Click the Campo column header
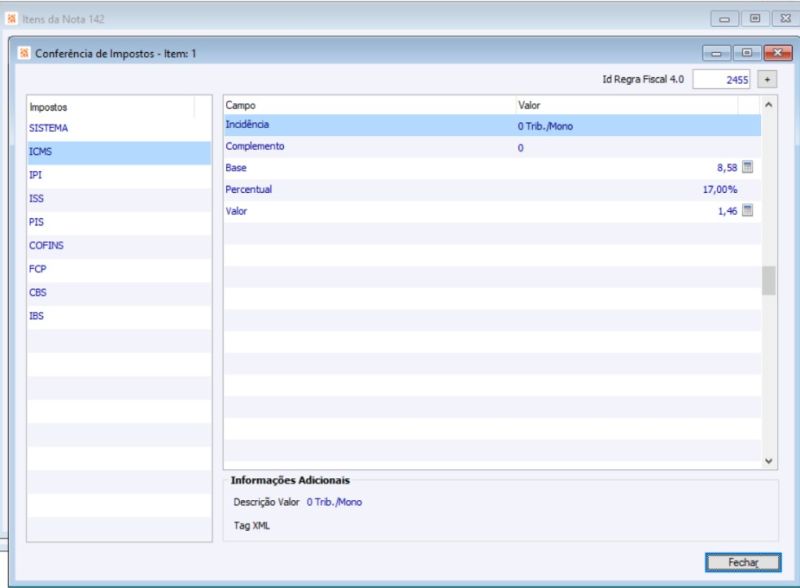The image size is (800, 588). point(369,105)
